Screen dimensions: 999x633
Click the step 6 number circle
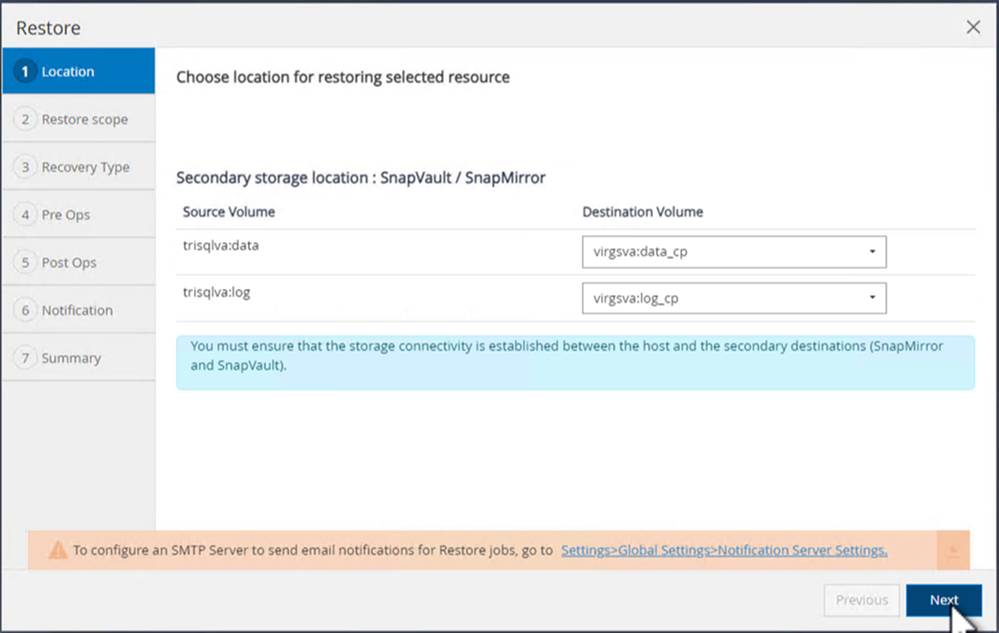click(x=26, y=310)
